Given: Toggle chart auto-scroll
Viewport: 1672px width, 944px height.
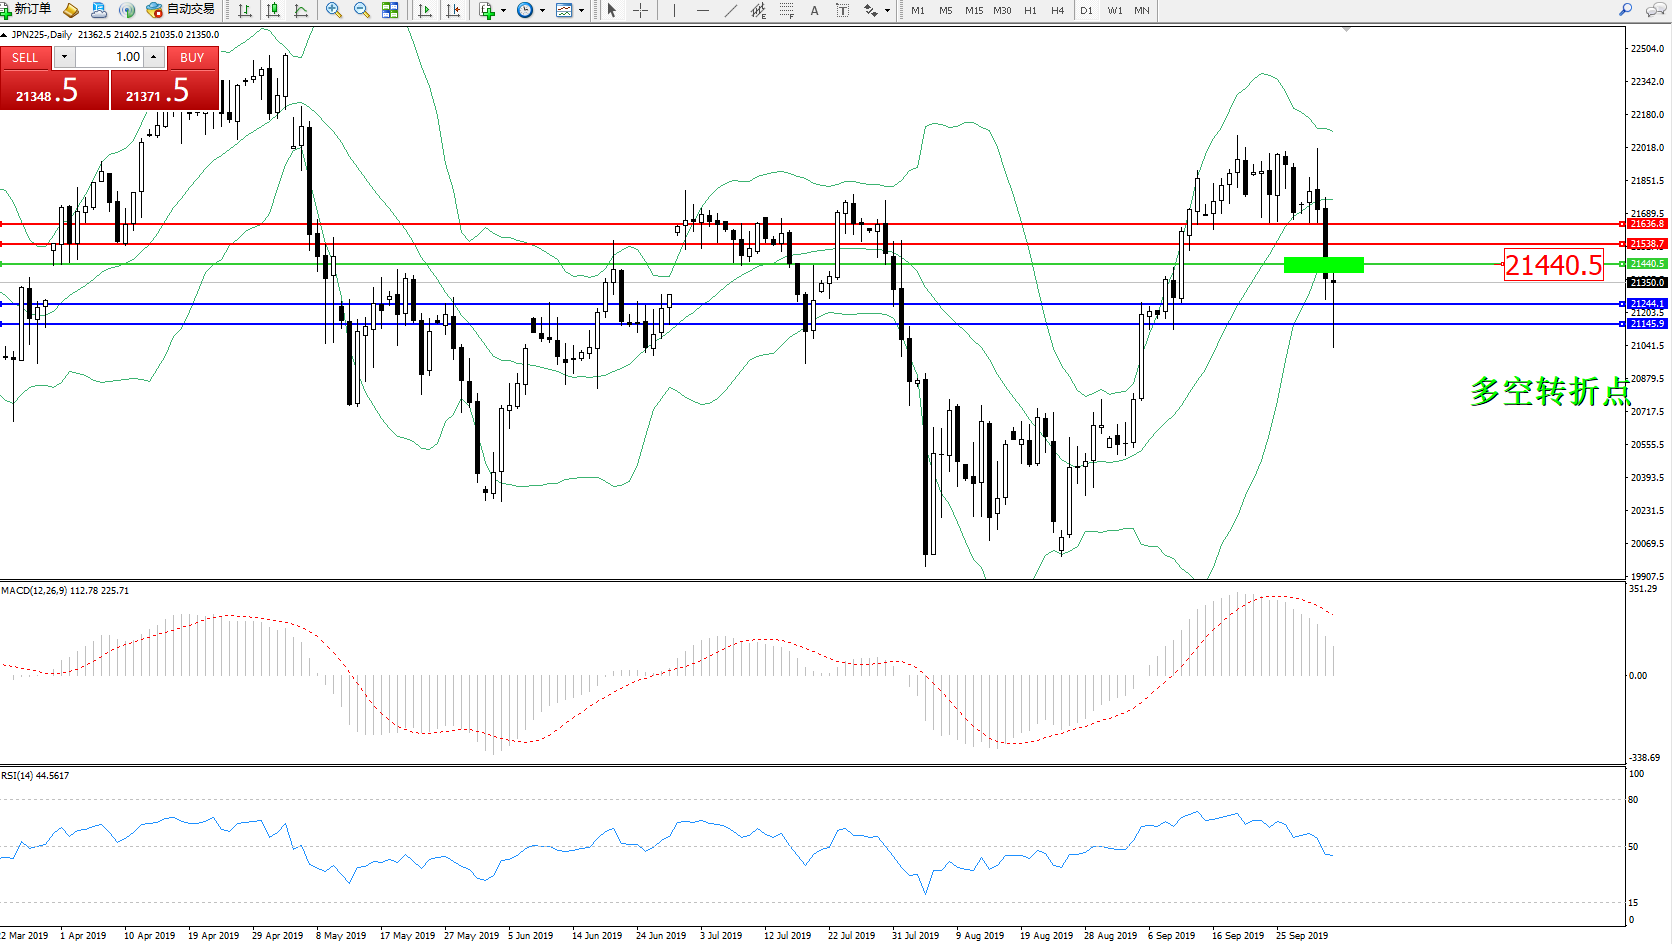Looking at the screenshot, I should click(x=425, y=10).
